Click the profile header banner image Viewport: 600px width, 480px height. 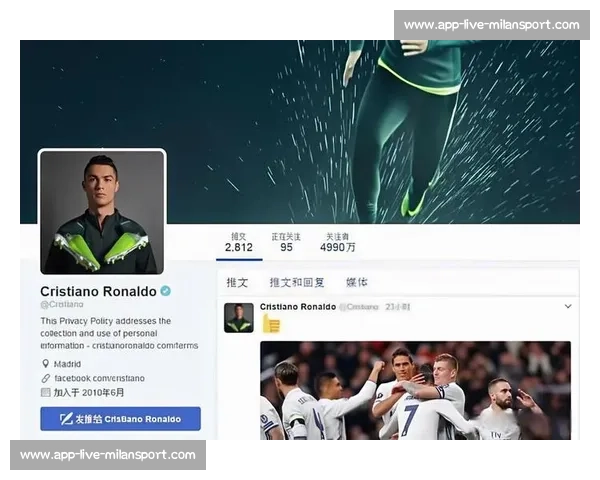coord(300,132)
